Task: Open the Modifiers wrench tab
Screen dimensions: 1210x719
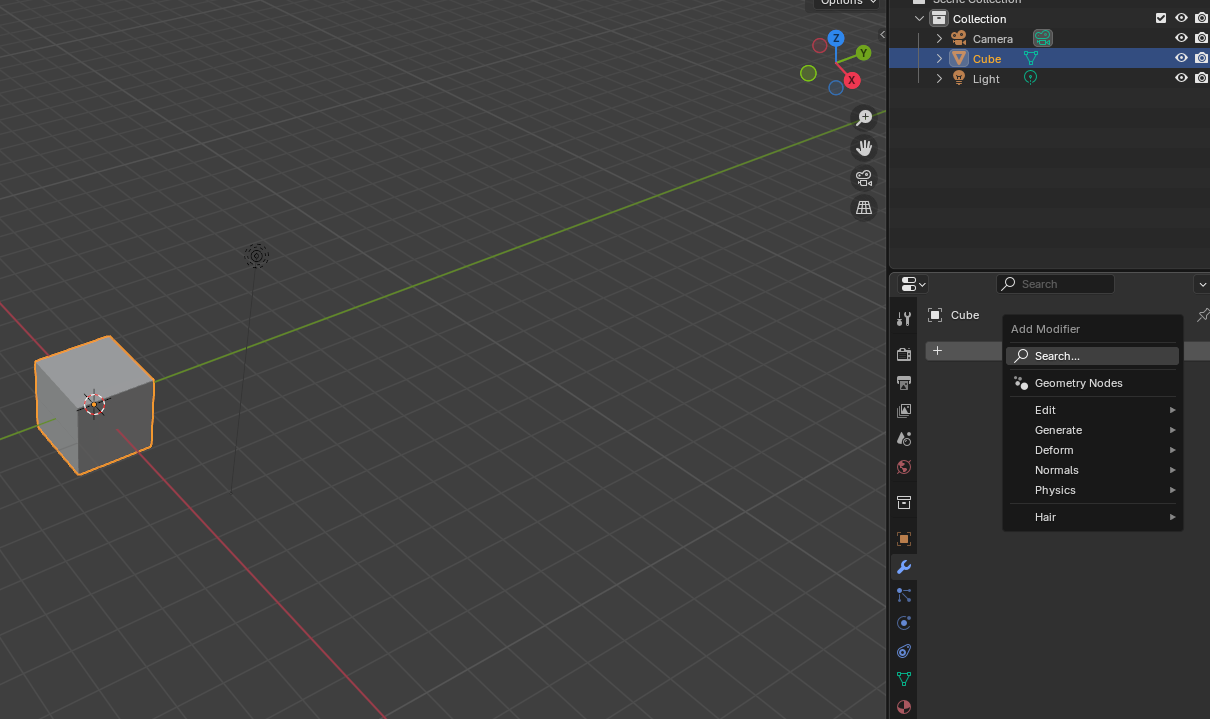Action: 904,567
